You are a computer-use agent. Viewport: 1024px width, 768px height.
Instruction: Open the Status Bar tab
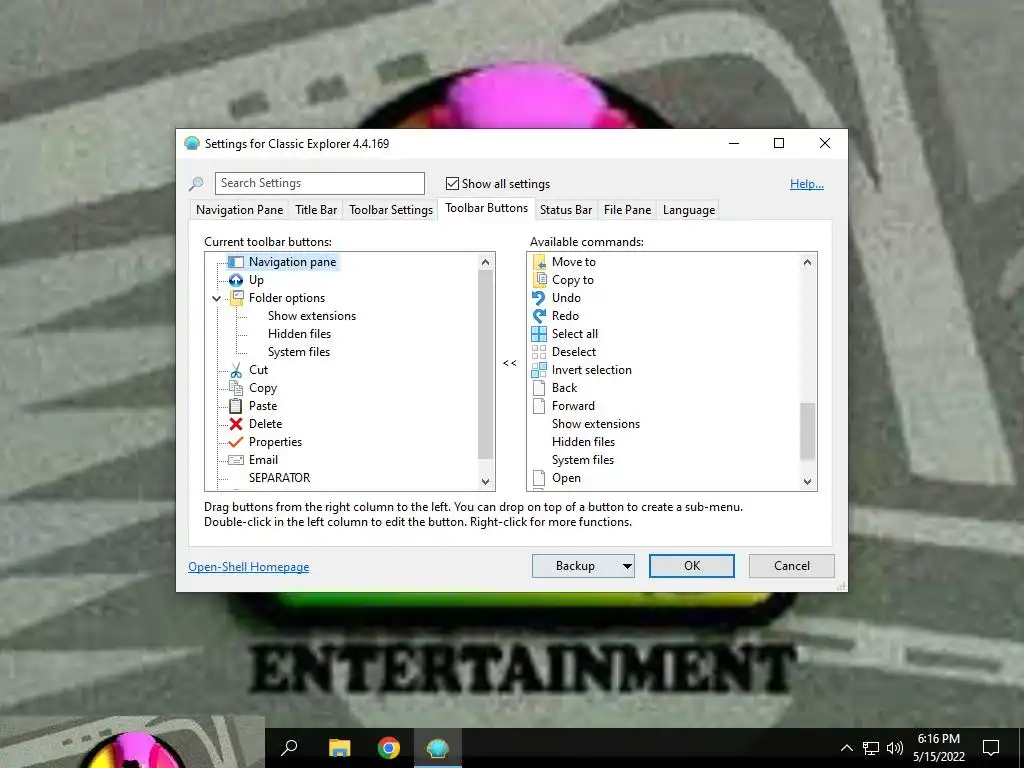point(566,210)
